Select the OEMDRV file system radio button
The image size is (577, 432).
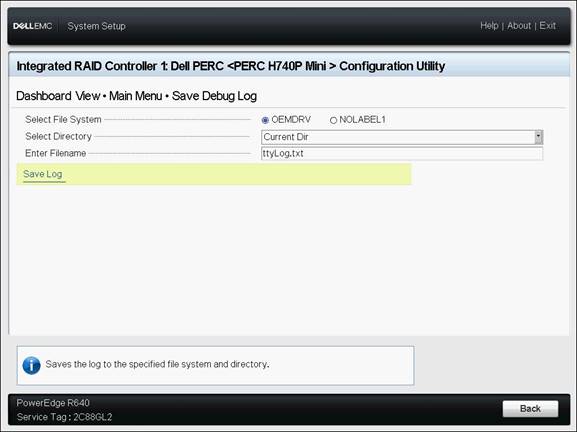pos(265,120)
